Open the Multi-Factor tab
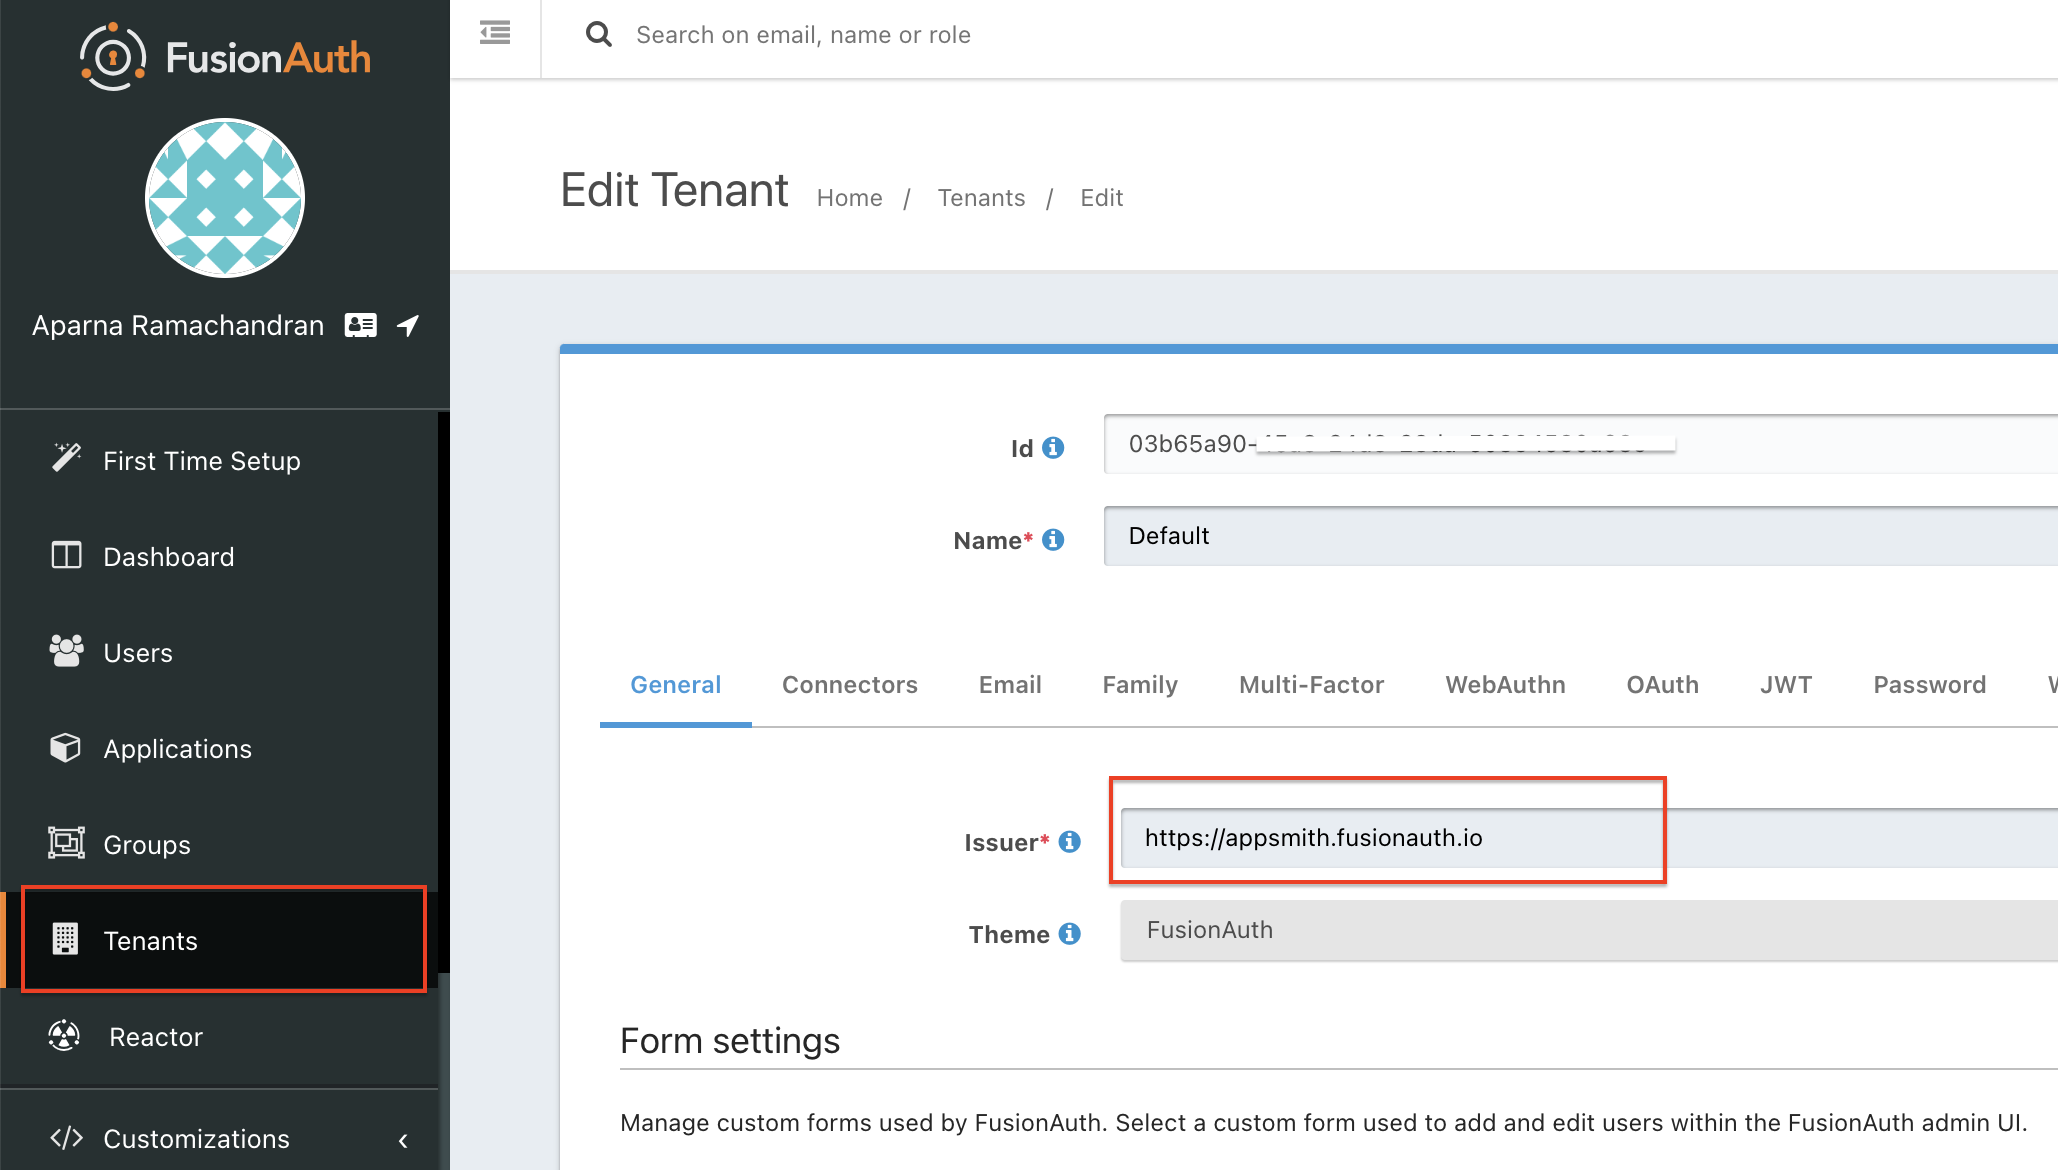2058x1170 pixels. (x=1311, y=684)
